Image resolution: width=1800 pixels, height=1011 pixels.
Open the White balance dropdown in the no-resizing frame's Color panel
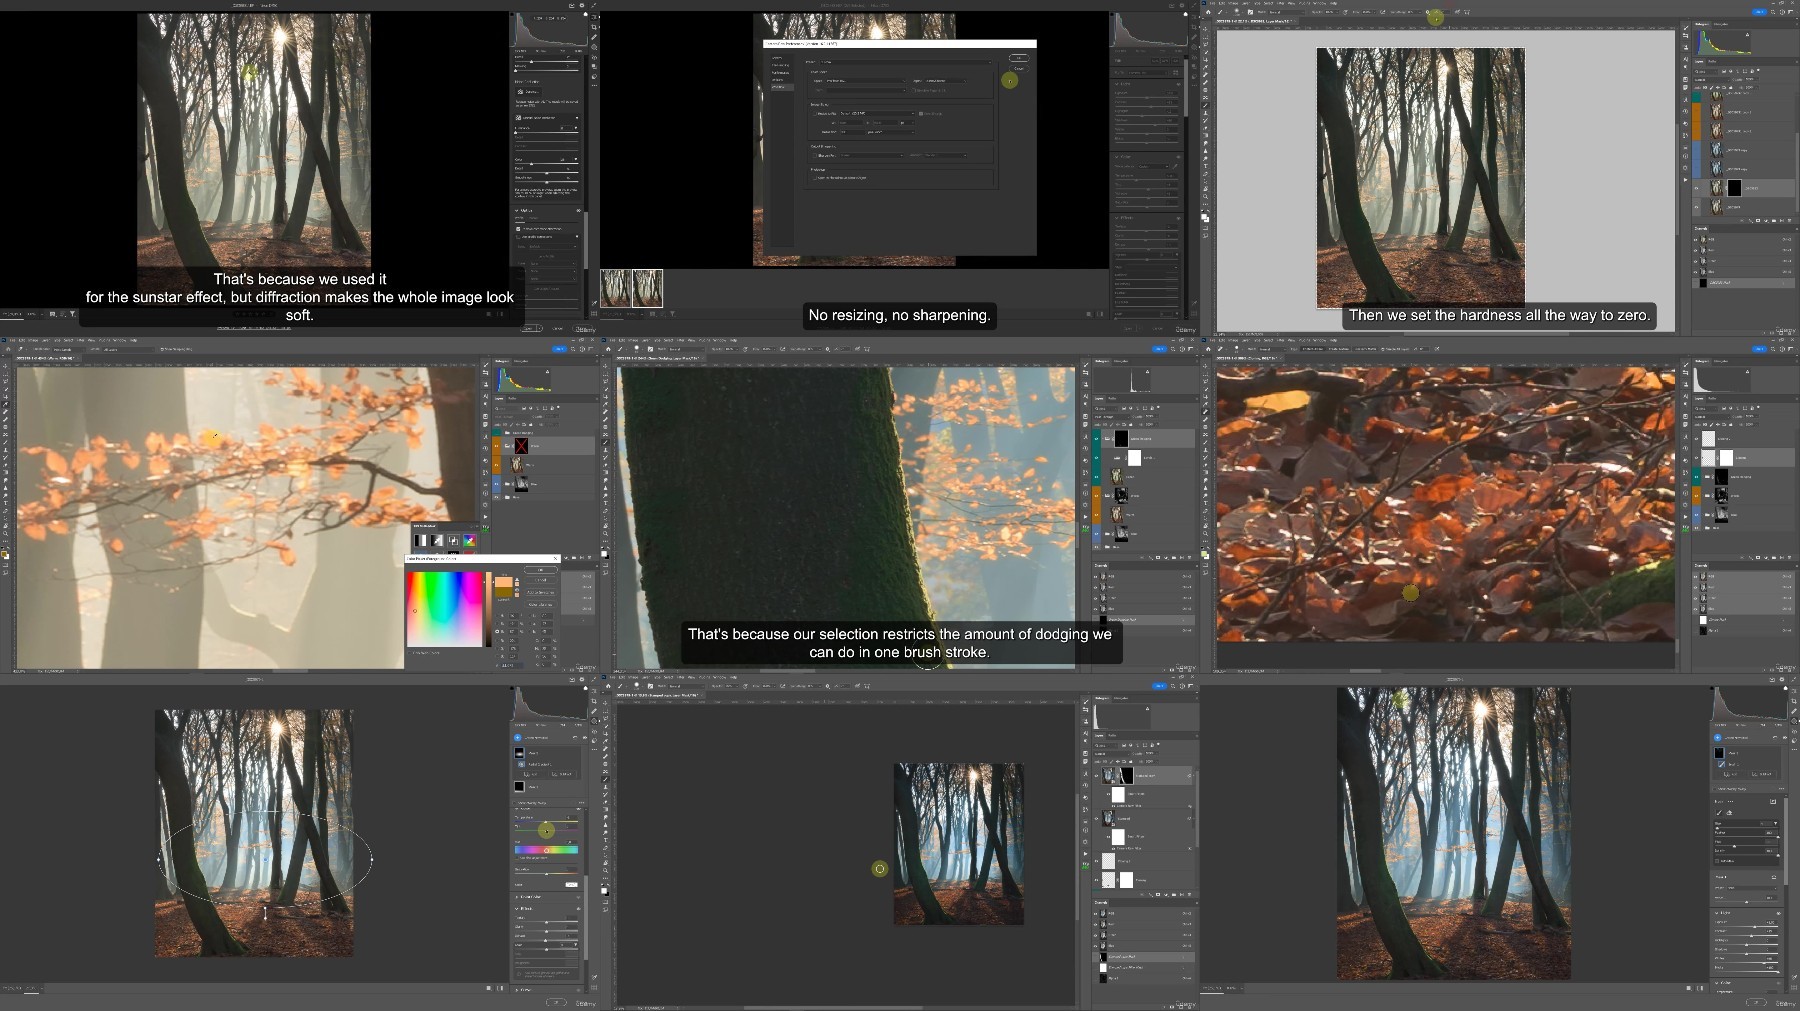pos(1154,166)
